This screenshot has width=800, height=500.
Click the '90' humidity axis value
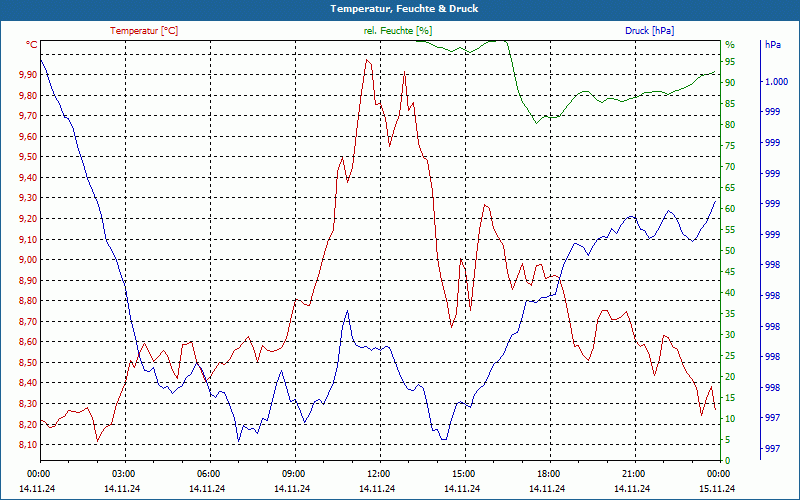coord(730,83)
